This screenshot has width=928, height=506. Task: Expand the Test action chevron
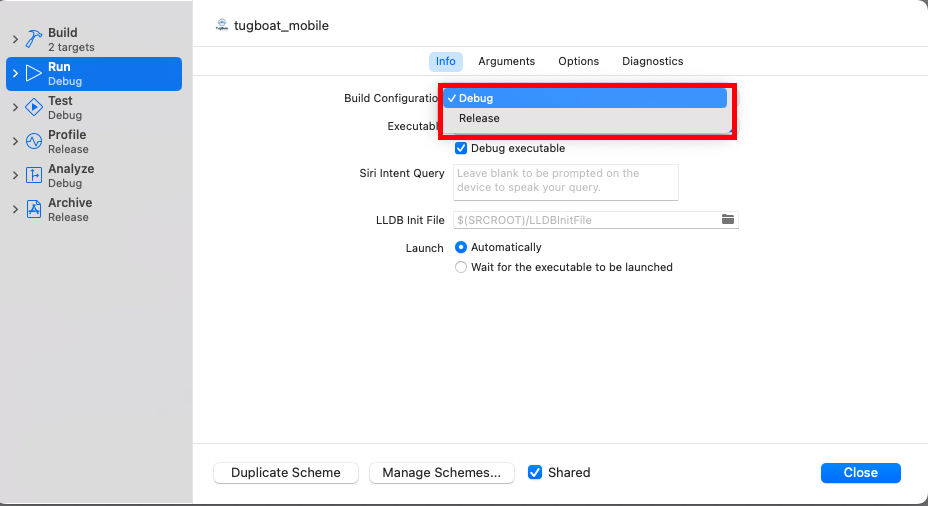click(x=15, y=107)
